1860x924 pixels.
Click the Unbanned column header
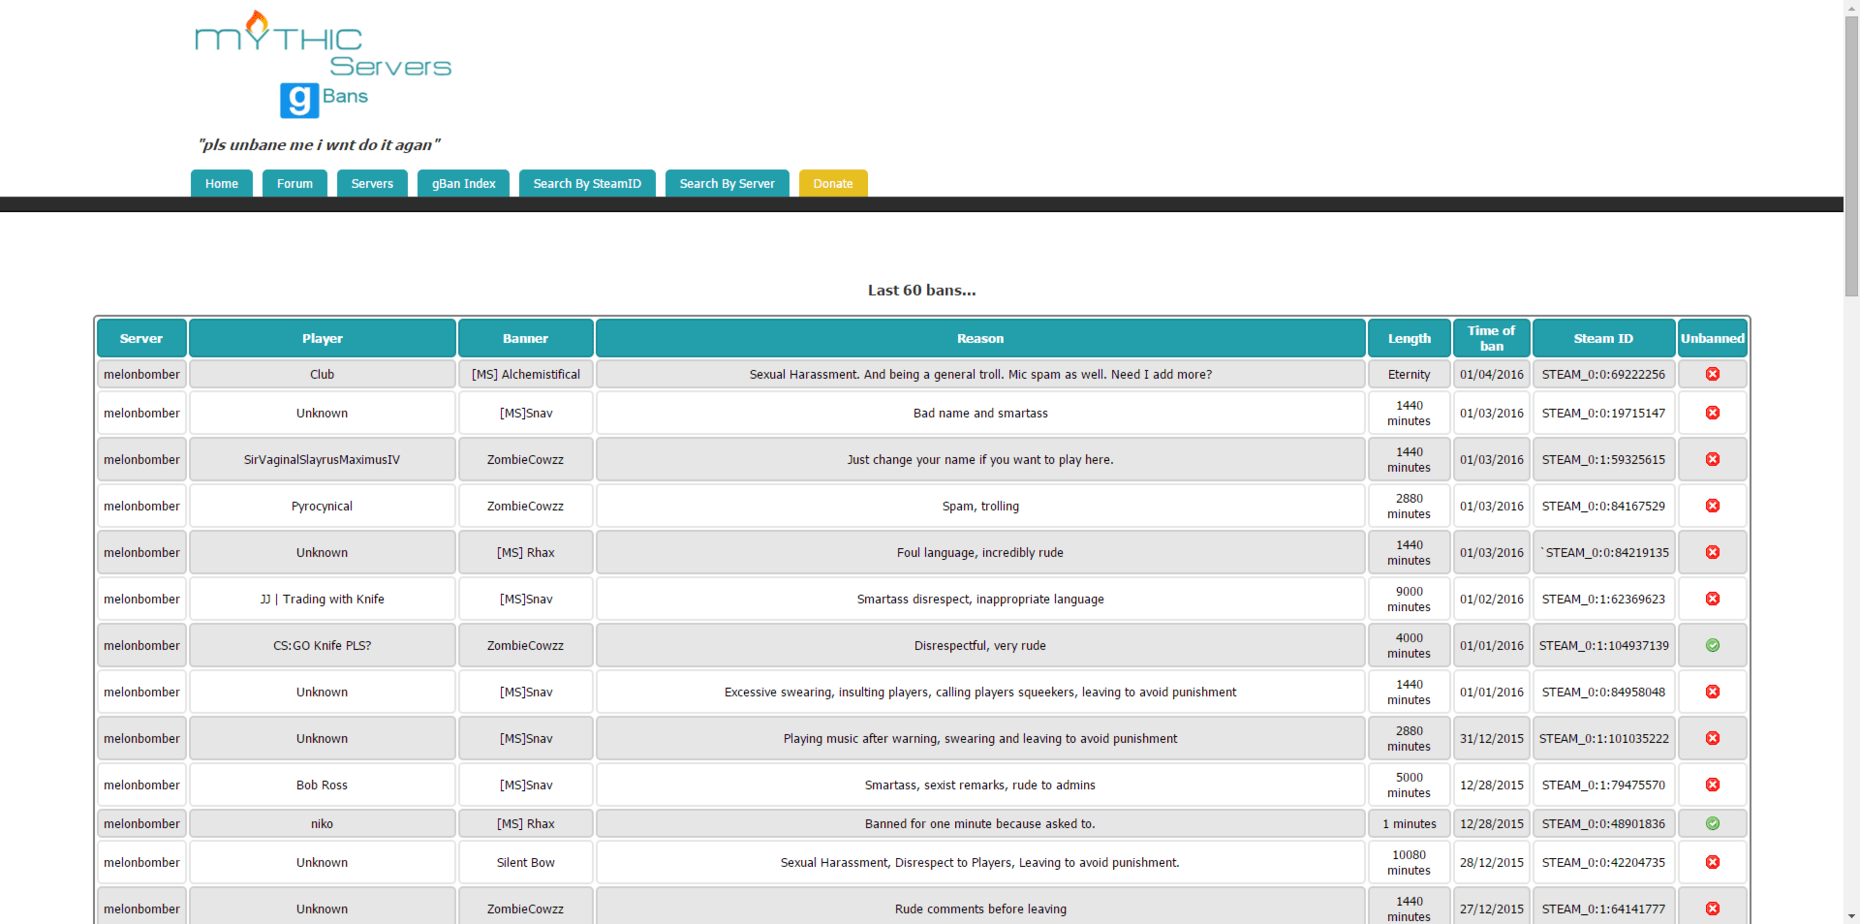[x=1712, y=338]
